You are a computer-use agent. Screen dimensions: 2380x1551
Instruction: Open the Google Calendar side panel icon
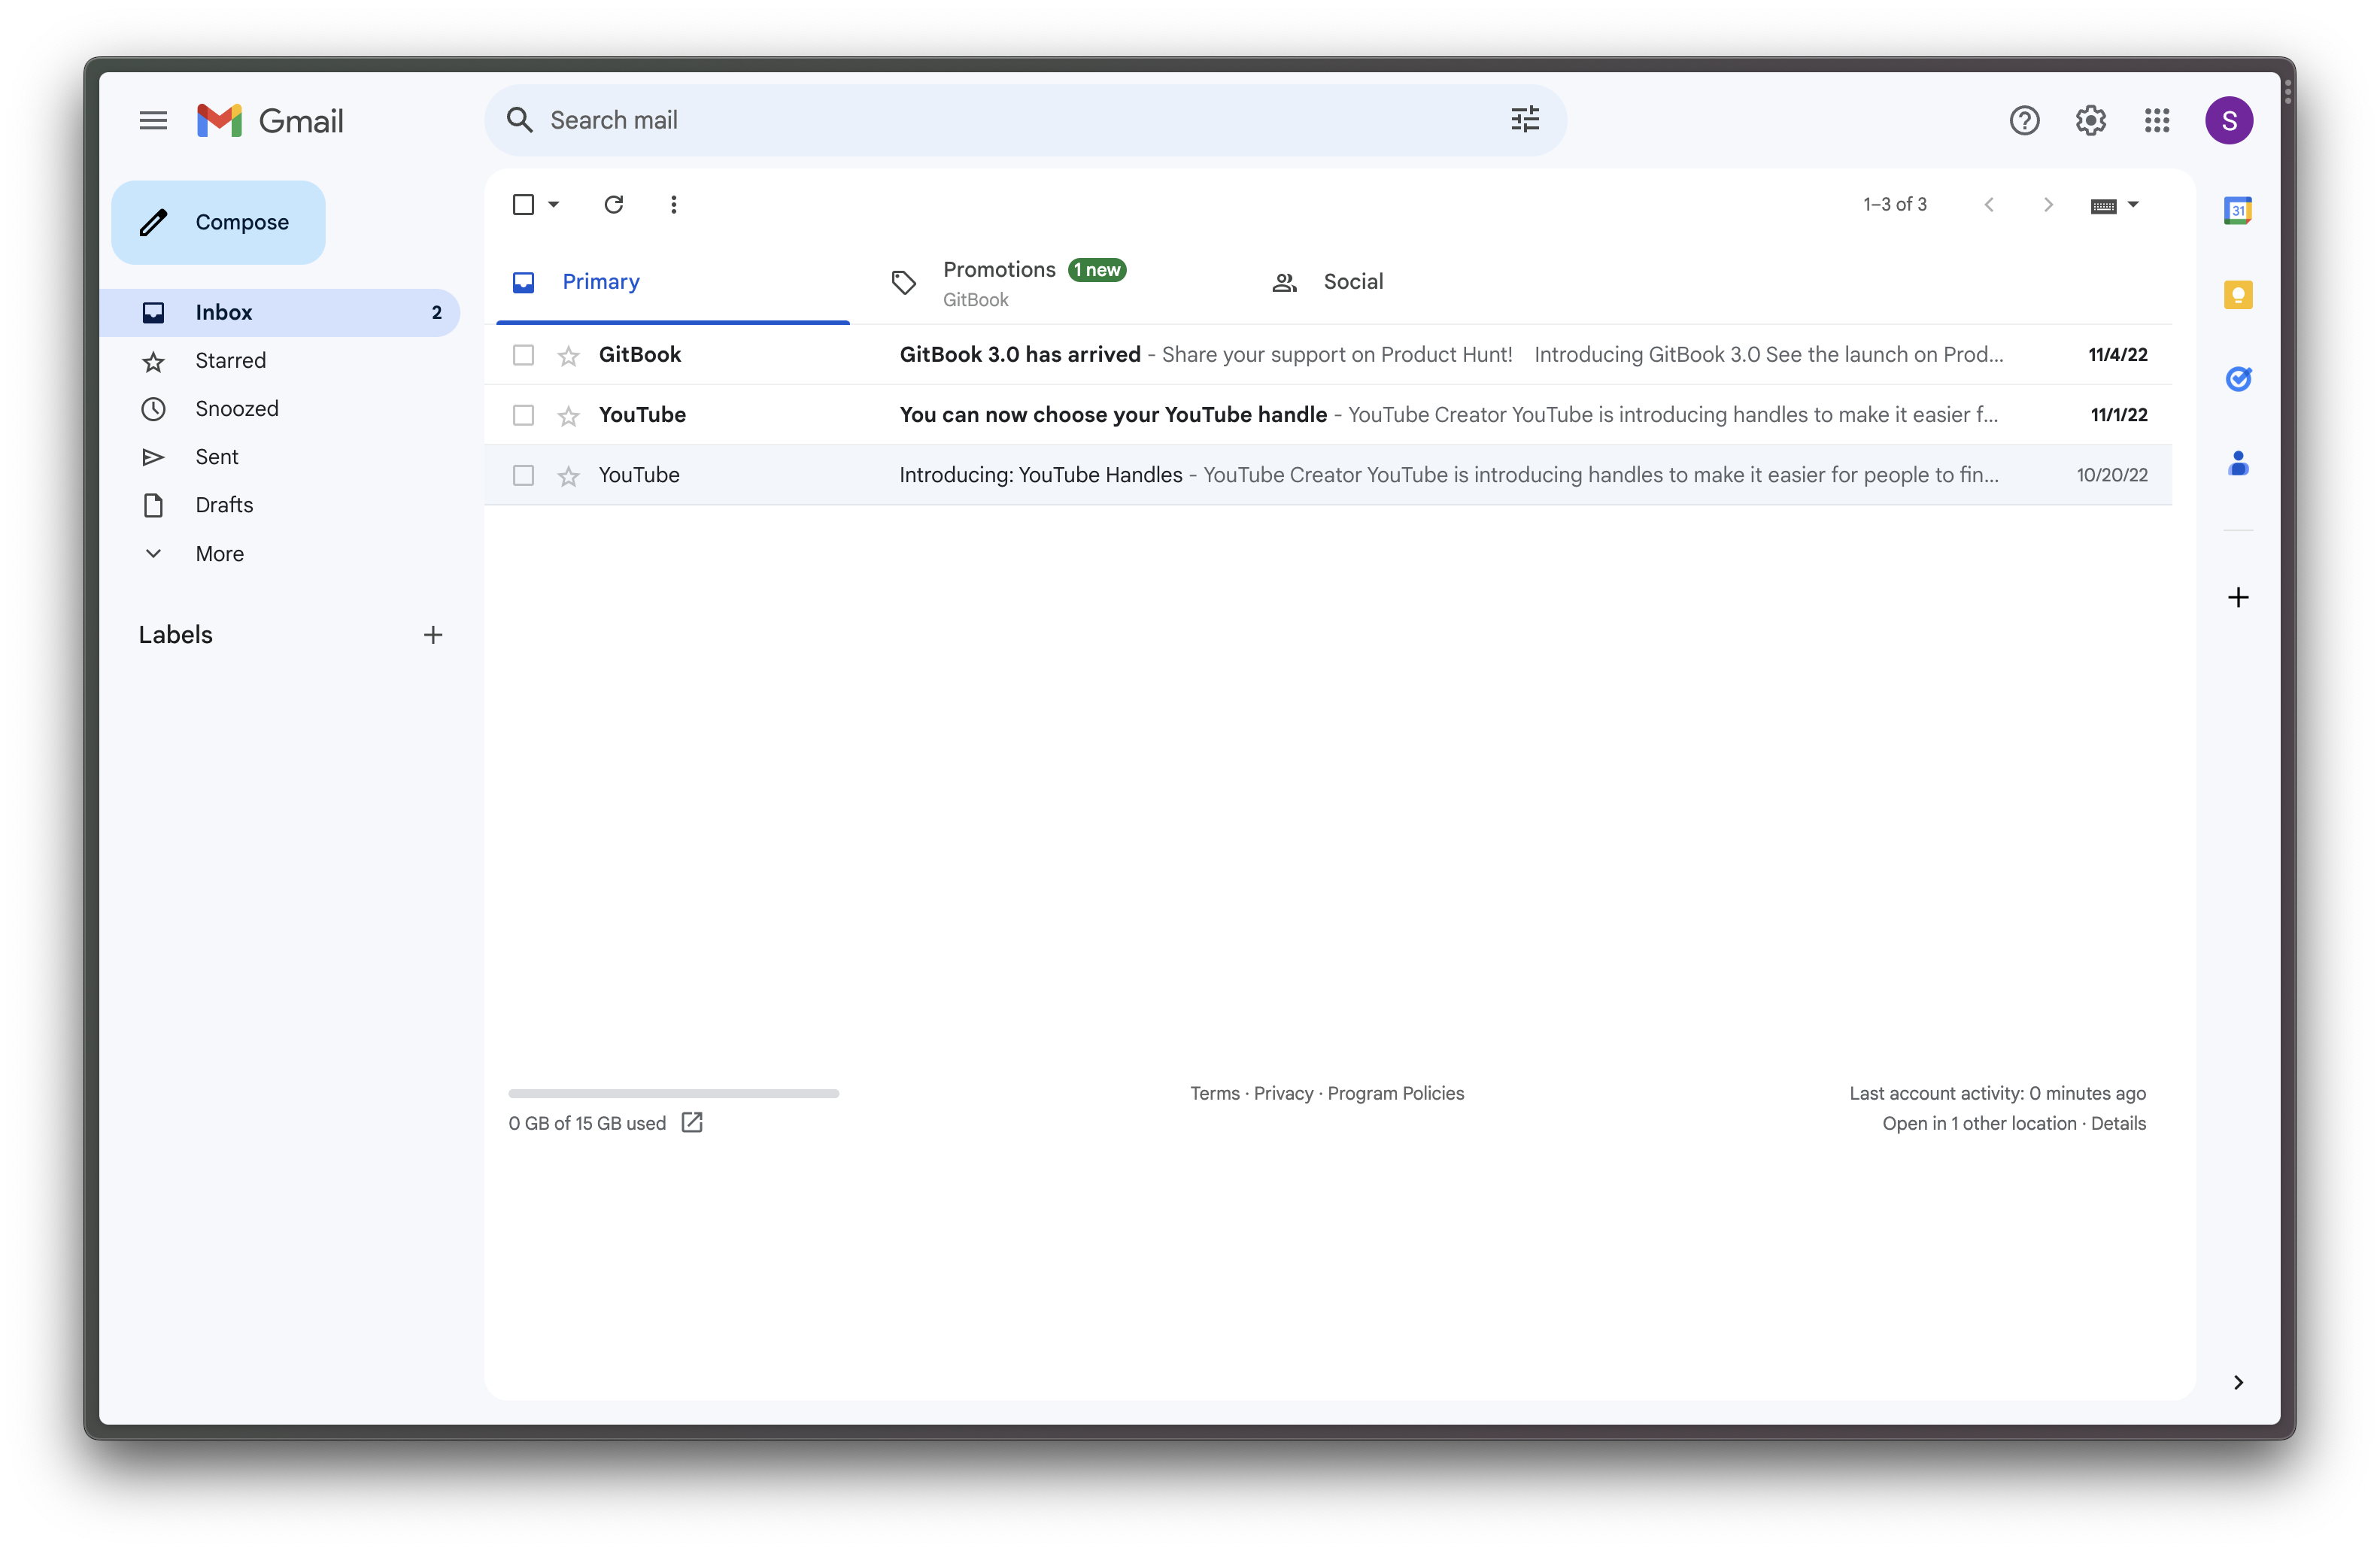coord(2237,211)
